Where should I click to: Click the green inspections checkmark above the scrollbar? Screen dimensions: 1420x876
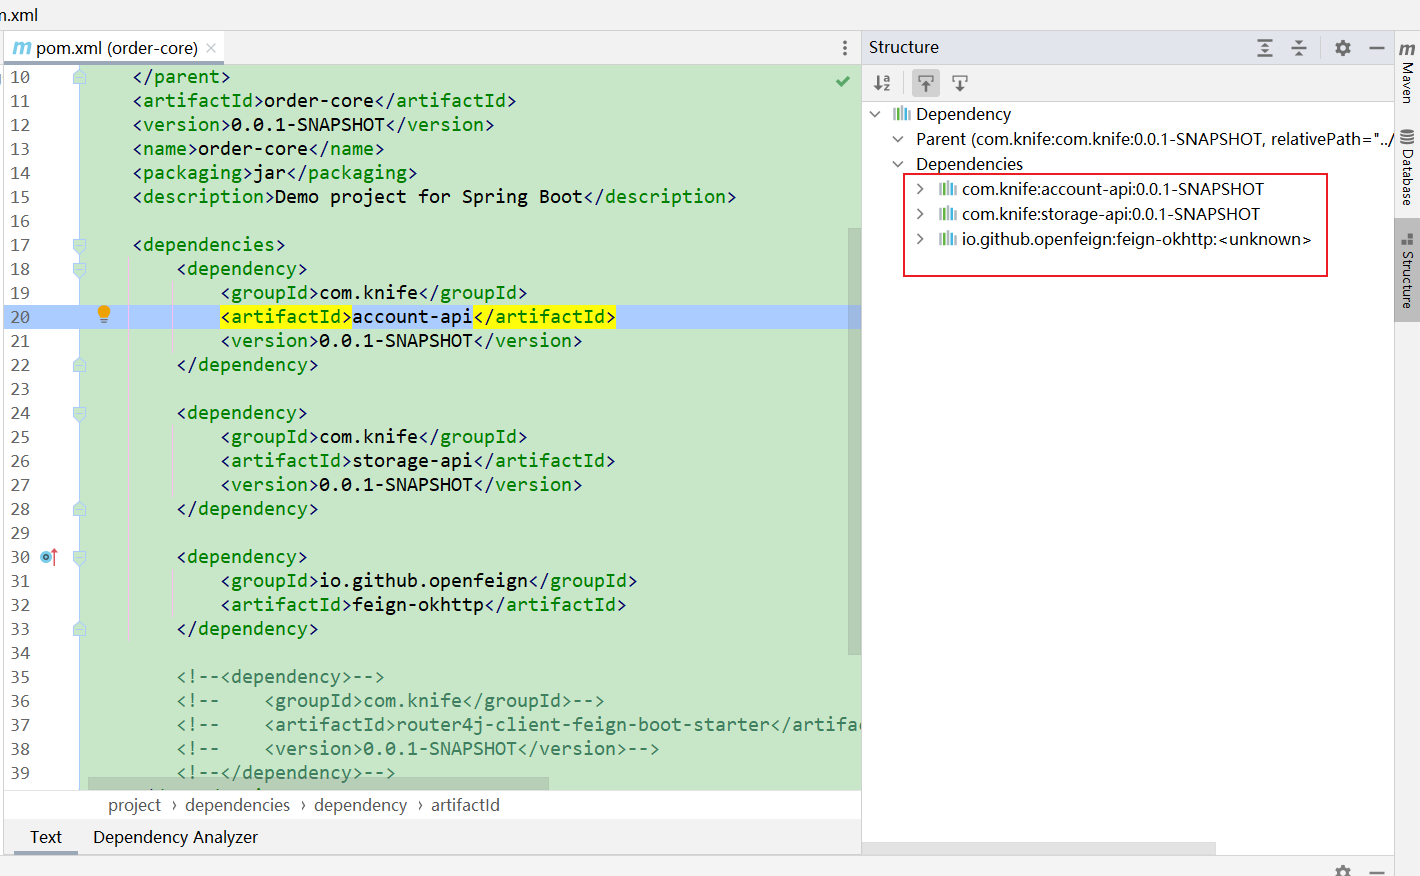(842, 82)
